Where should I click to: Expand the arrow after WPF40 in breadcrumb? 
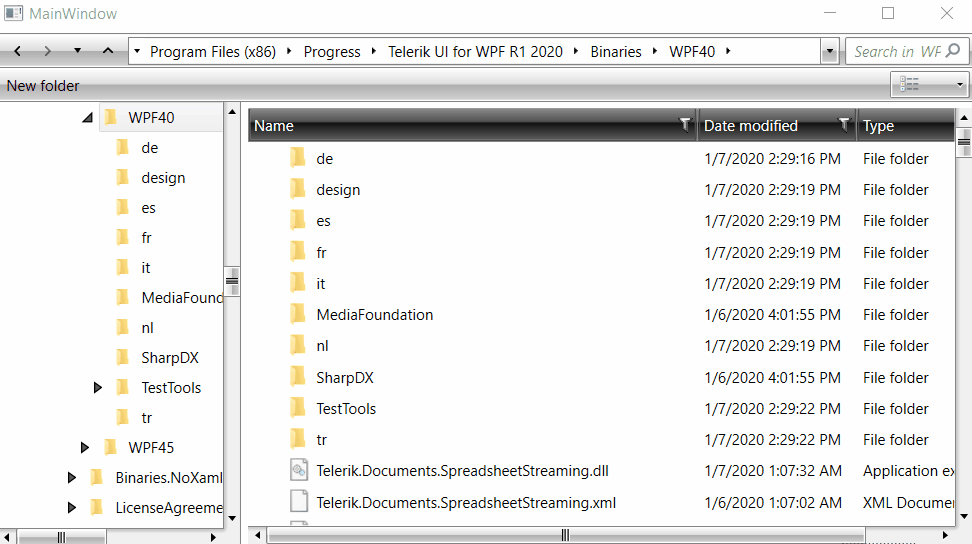(728, 51)
